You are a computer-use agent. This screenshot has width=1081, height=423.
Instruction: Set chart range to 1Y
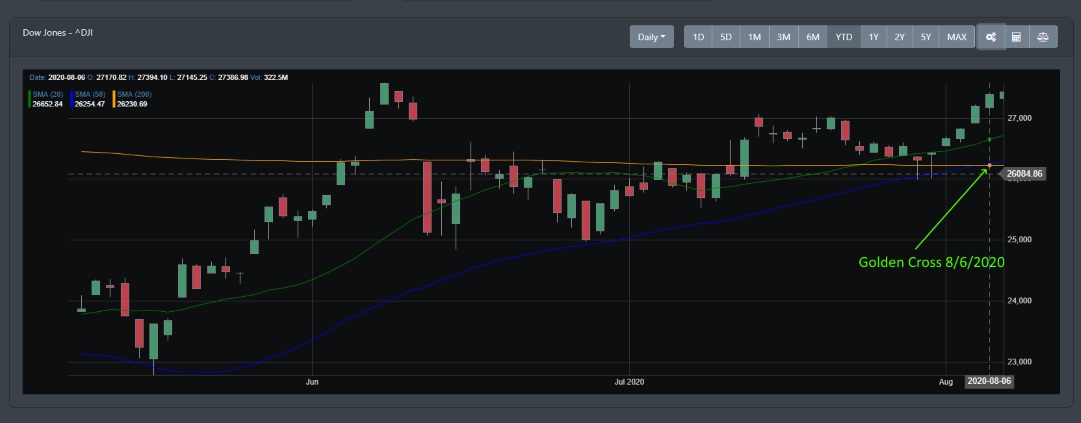point(873,37)
